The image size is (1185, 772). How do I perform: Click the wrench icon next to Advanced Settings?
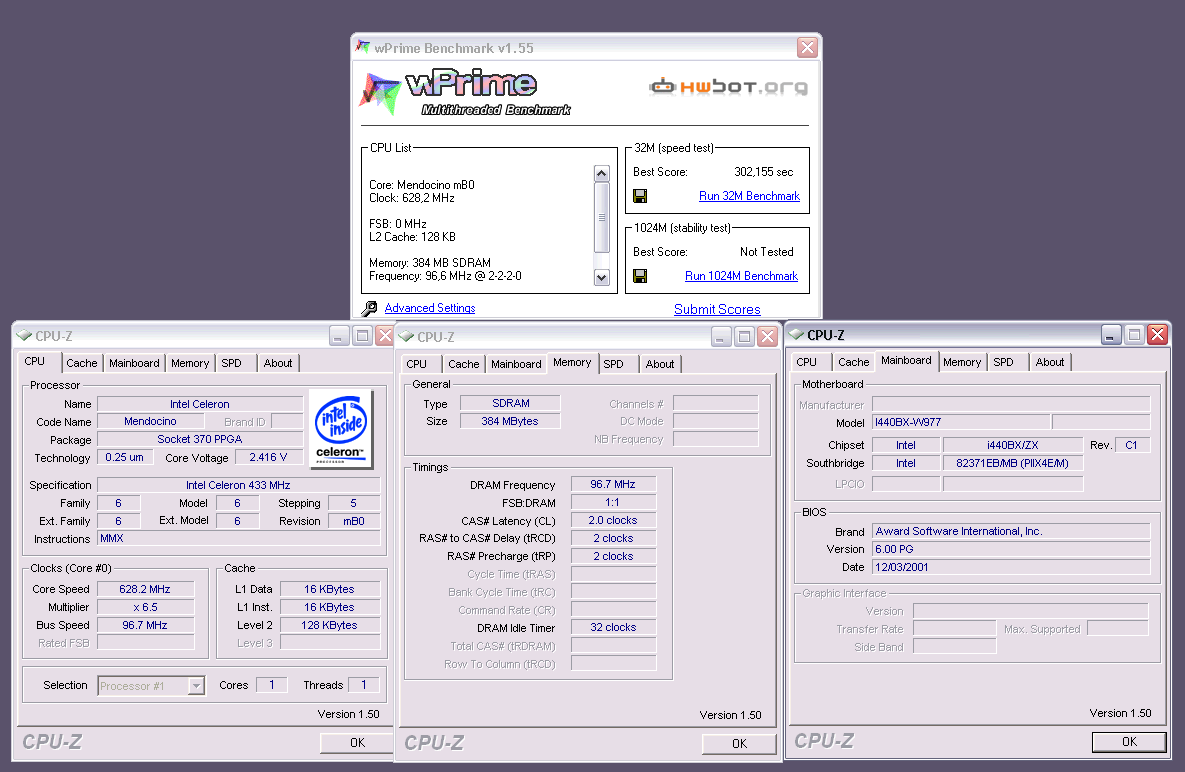coord(369,308)
